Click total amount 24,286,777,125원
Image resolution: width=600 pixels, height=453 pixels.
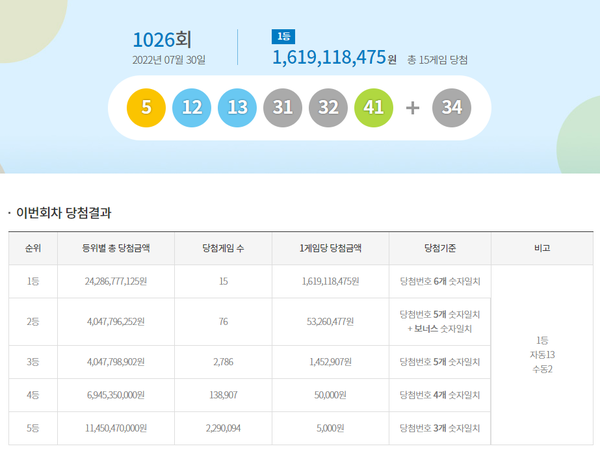[116, 281]
